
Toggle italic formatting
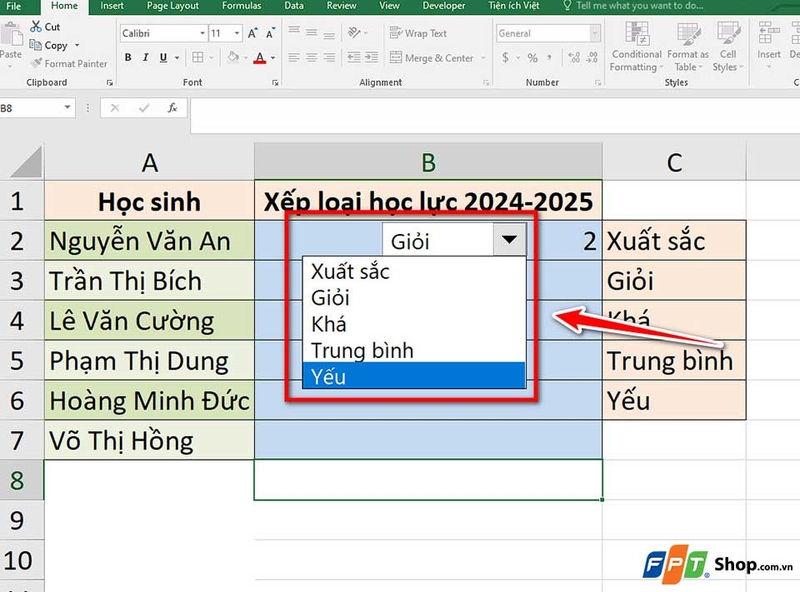[x=145, y=57]
